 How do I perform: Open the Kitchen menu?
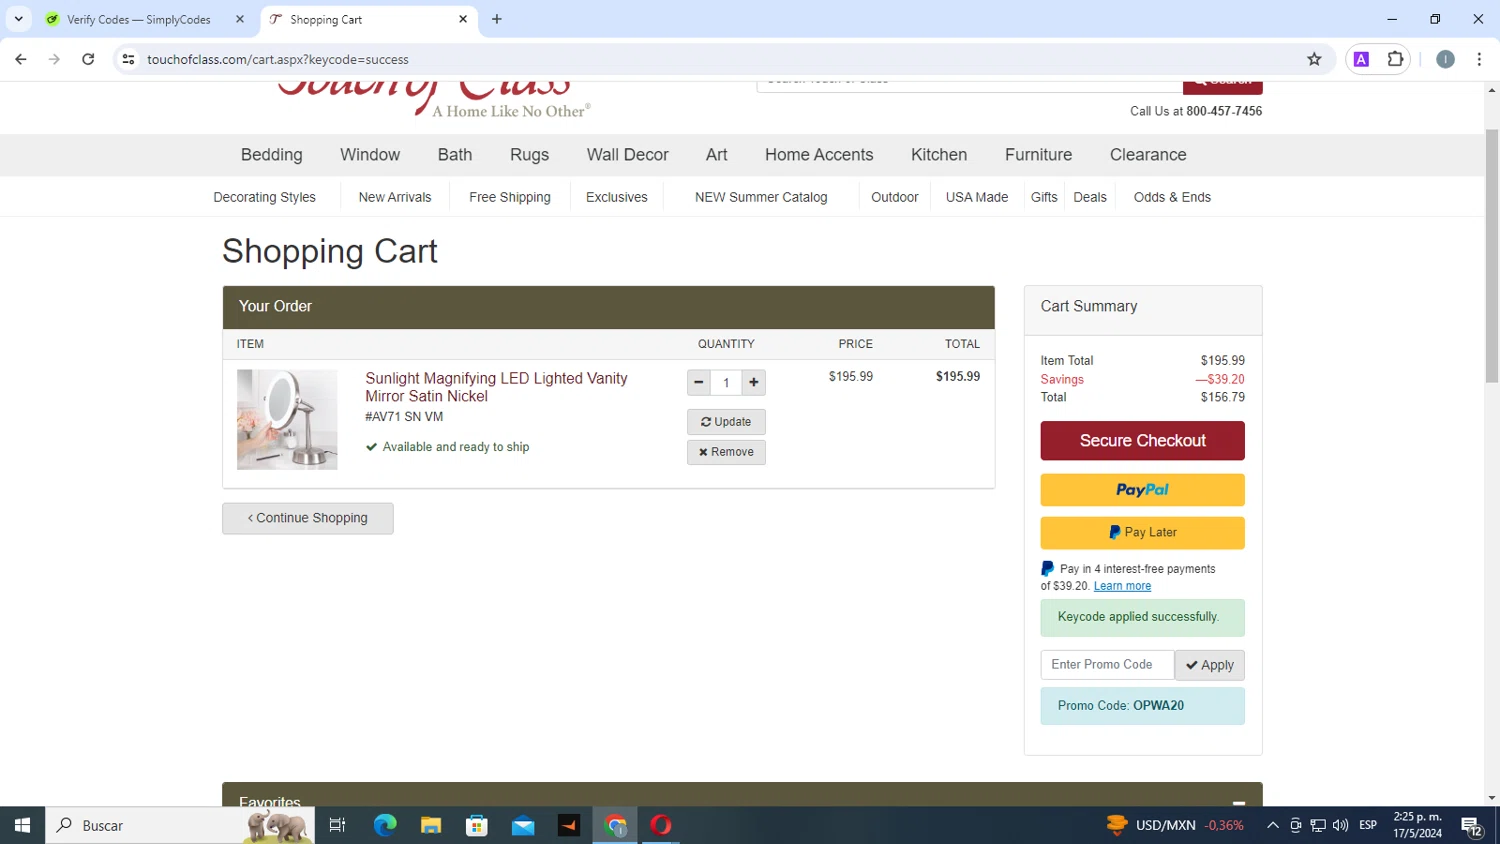click(x=939, y=155)
